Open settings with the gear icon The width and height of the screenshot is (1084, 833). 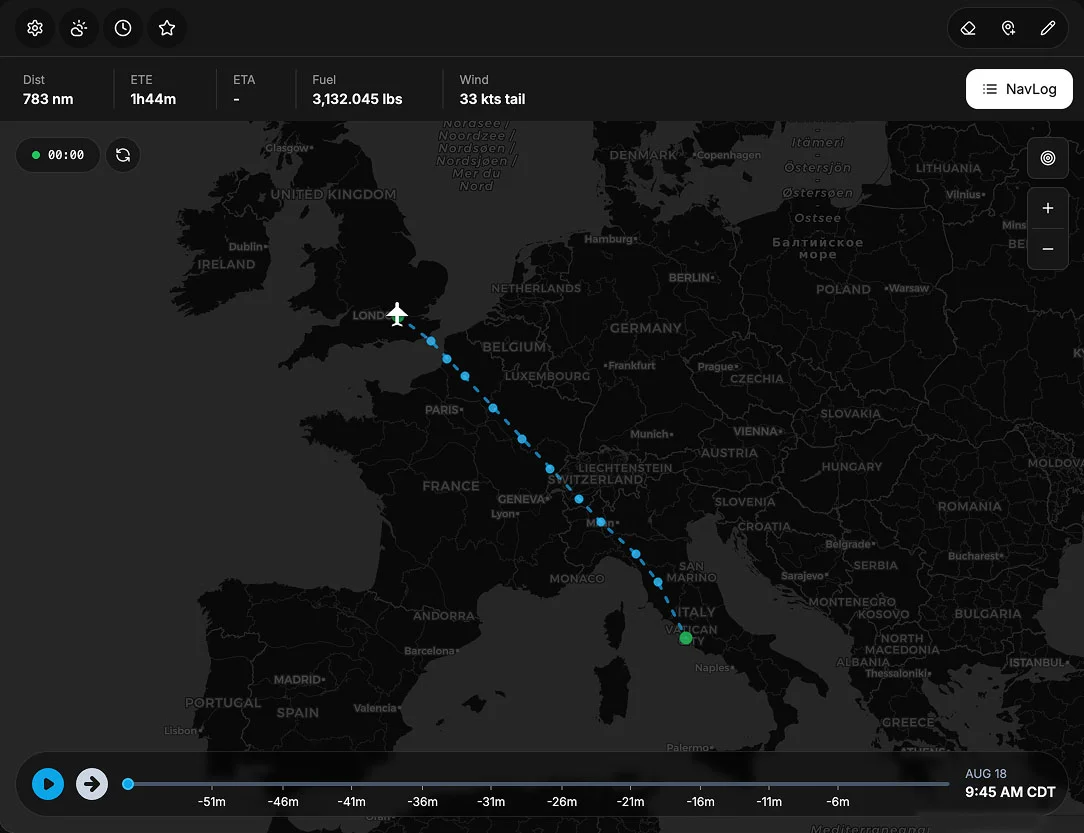35,28
